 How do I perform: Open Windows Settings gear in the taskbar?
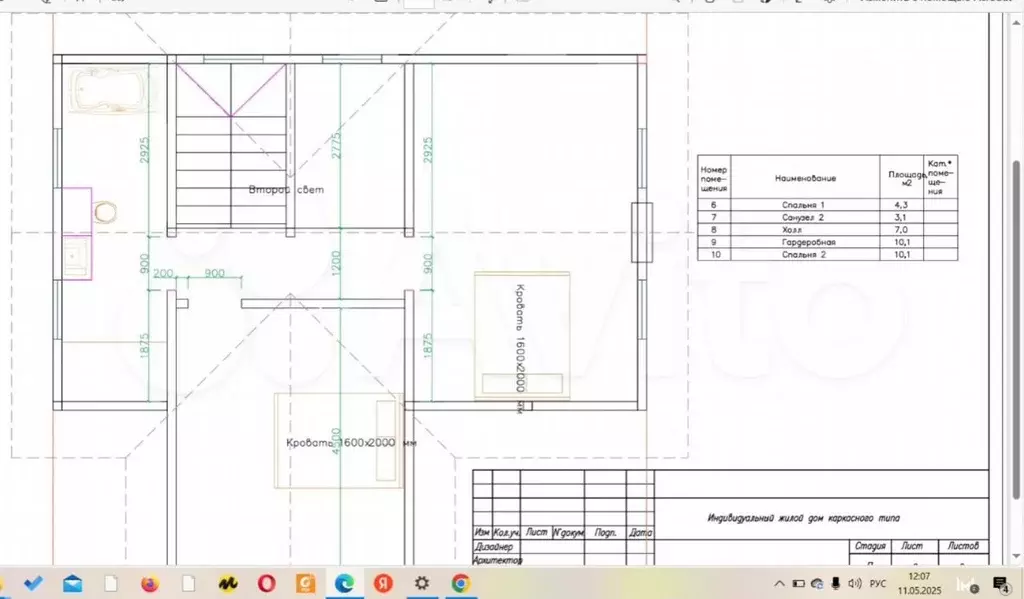click(422, 583)
